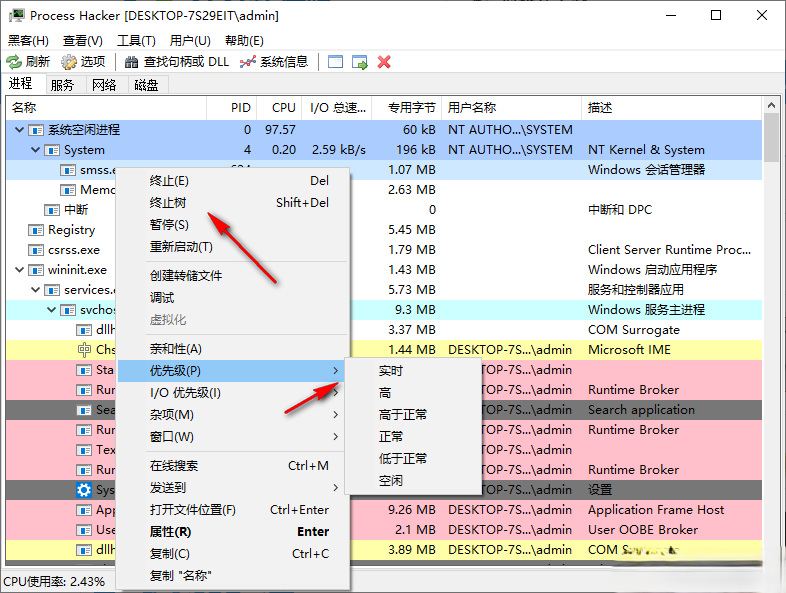Click the Search application row icon

pos(84,410)
